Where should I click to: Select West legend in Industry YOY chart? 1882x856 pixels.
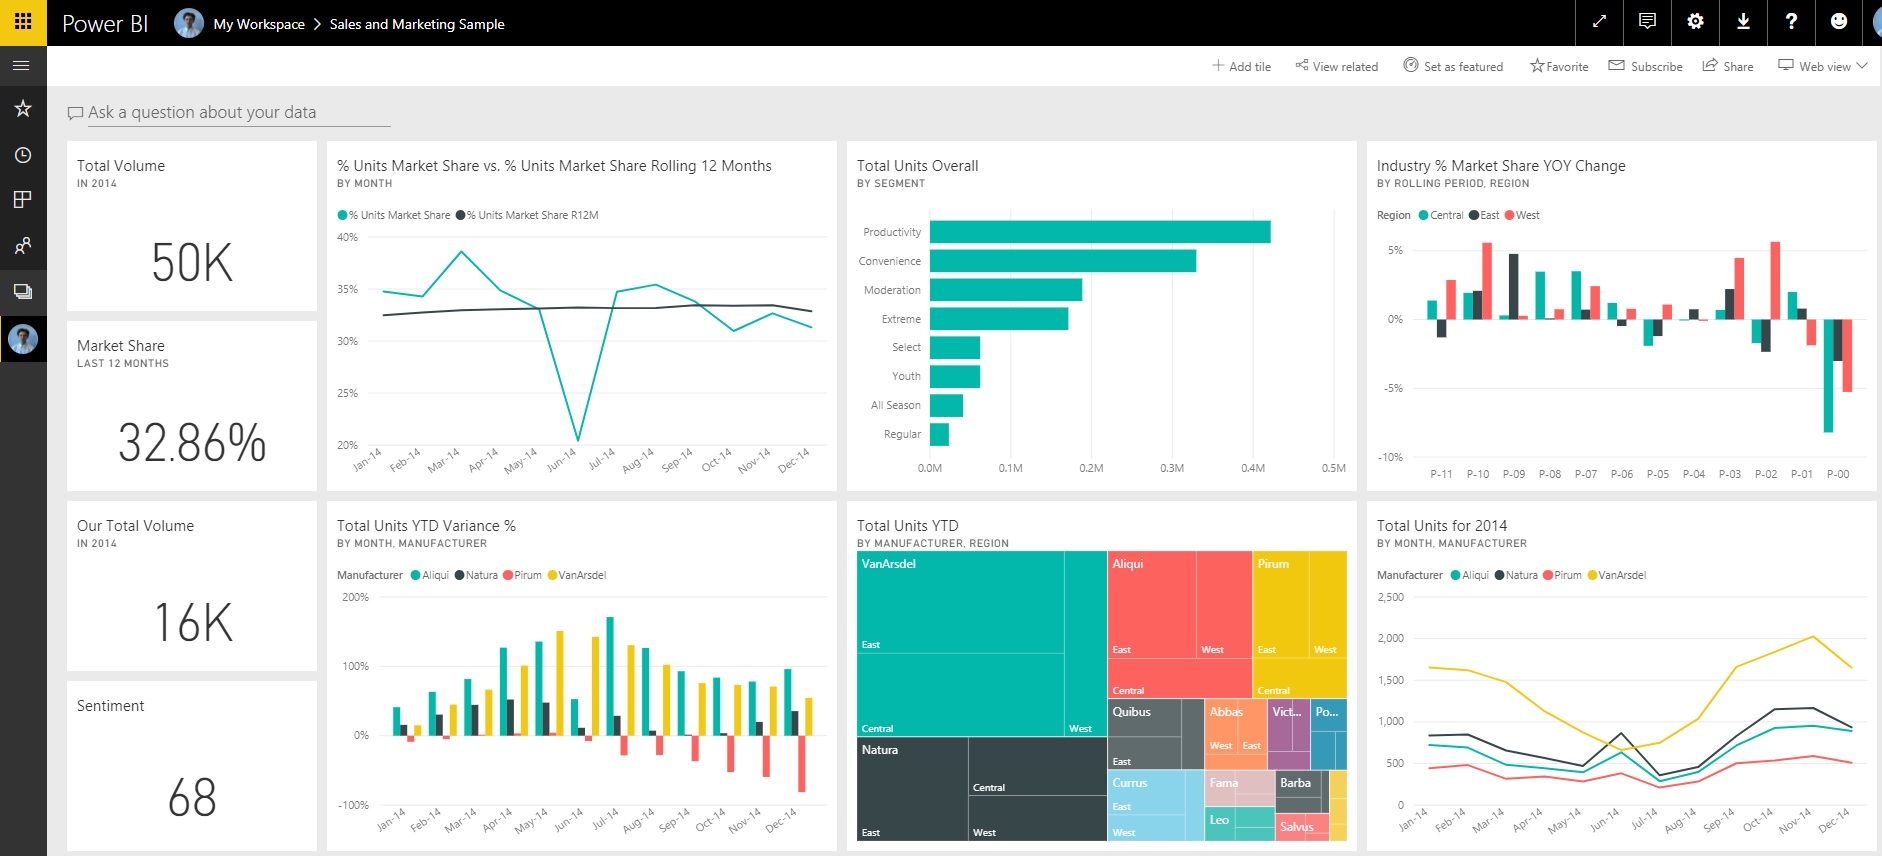(1522, 215)
